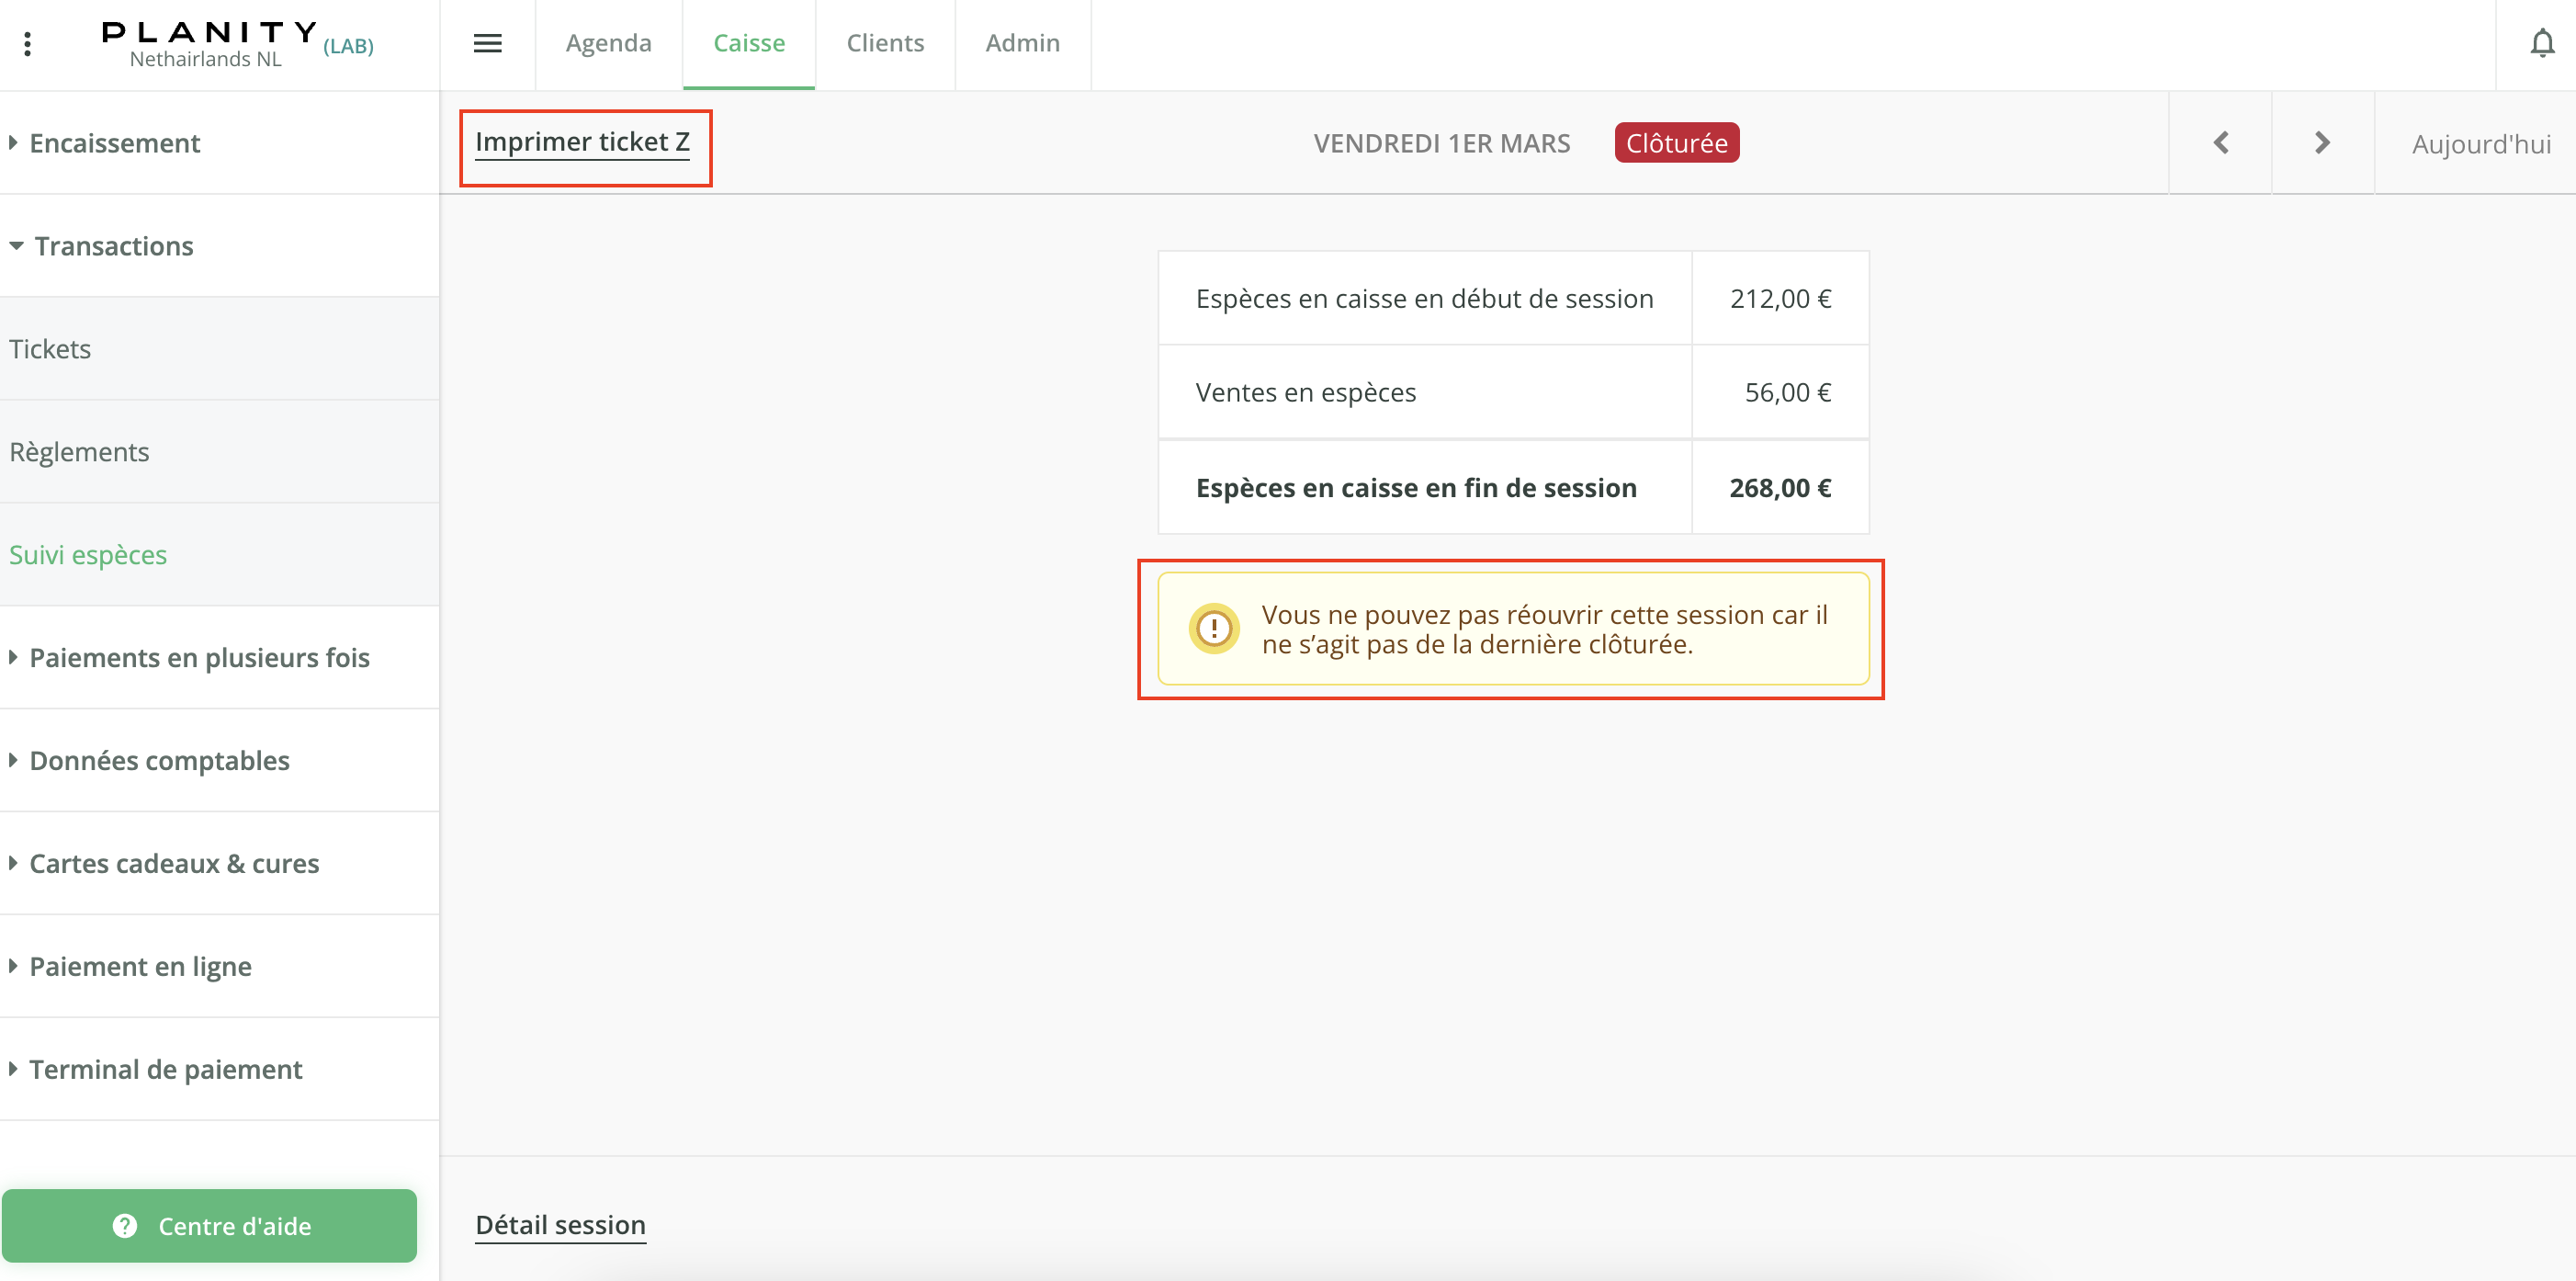
Task: Go to previous day with left chevron
Action: [2221, 143]
